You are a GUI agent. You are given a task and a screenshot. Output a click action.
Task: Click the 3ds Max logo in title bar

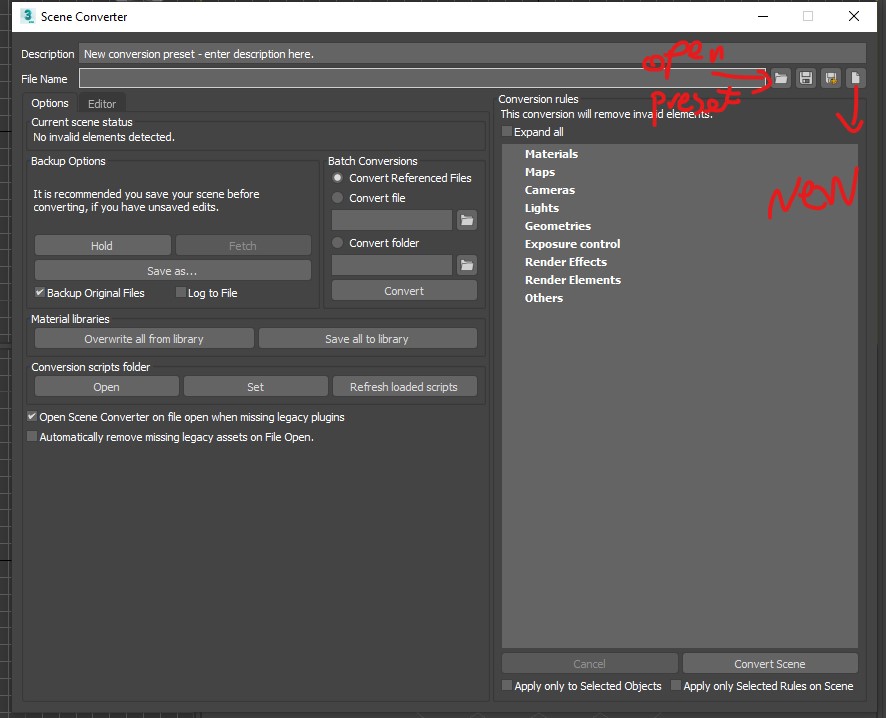click(27, 17)
